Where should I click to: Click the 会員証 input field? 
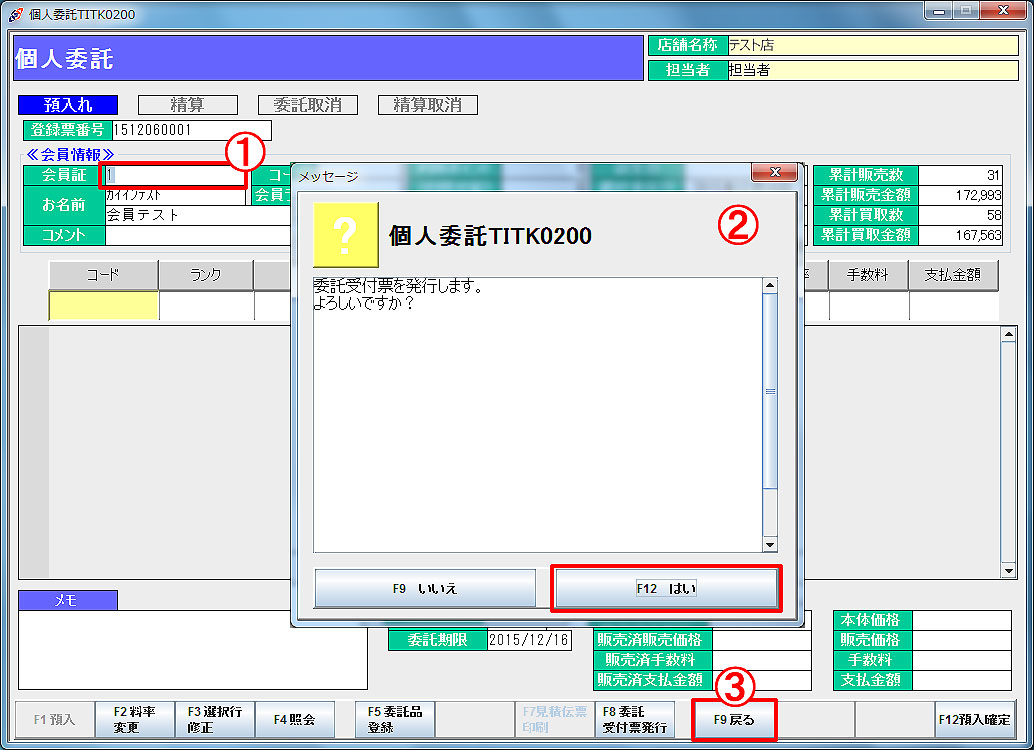[175, 175]
